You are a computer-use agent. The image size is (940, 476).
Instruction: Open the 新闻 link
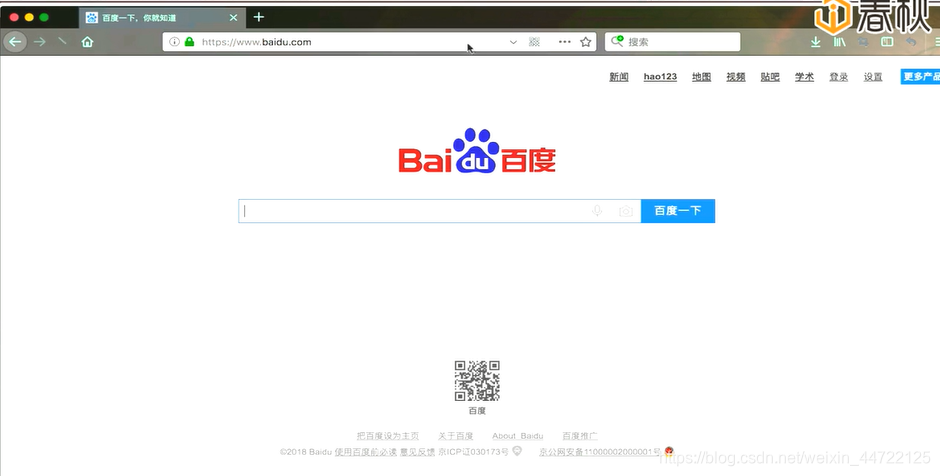click(x=619, y=77)
